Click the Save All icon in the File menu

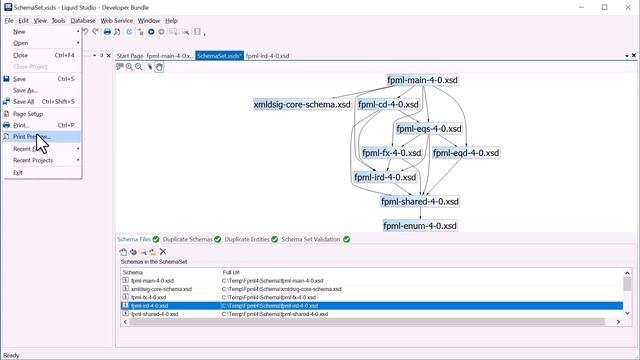pos(6,101)
